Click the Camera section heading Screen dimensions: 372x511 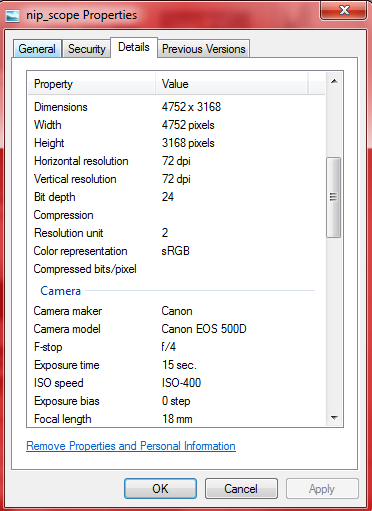pyautogui.click(x=60, y=291)
